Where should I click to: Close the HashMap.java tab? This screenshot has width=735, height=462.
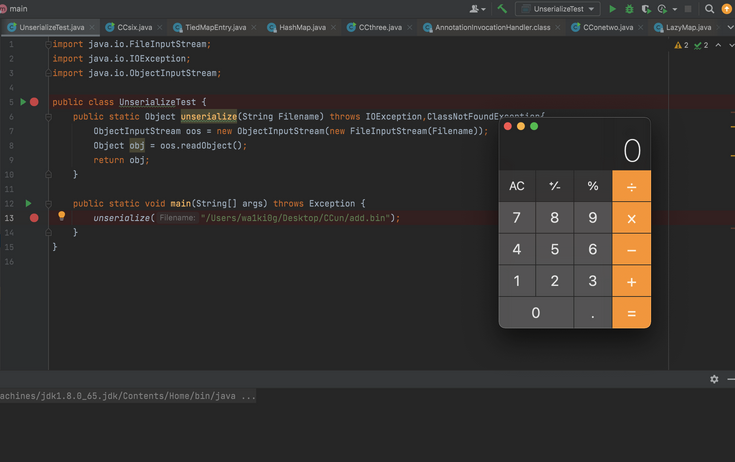coord(333,27)
